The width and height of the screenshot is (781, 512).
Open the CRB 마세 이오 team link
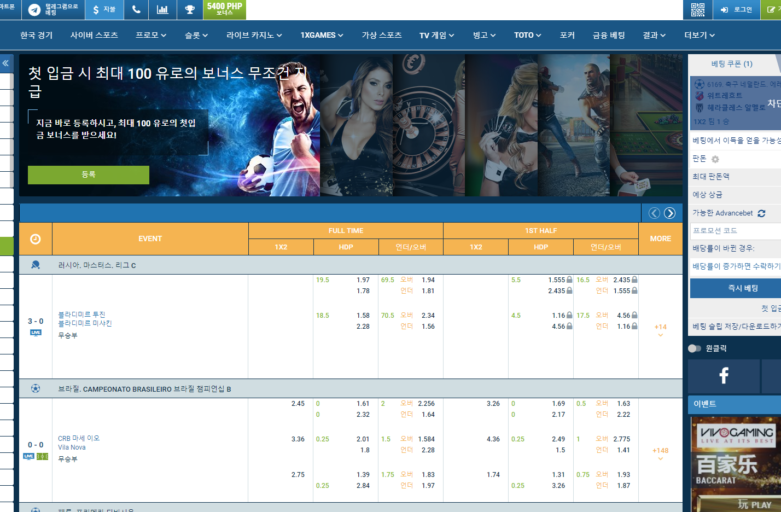click(x=79, y=438)
